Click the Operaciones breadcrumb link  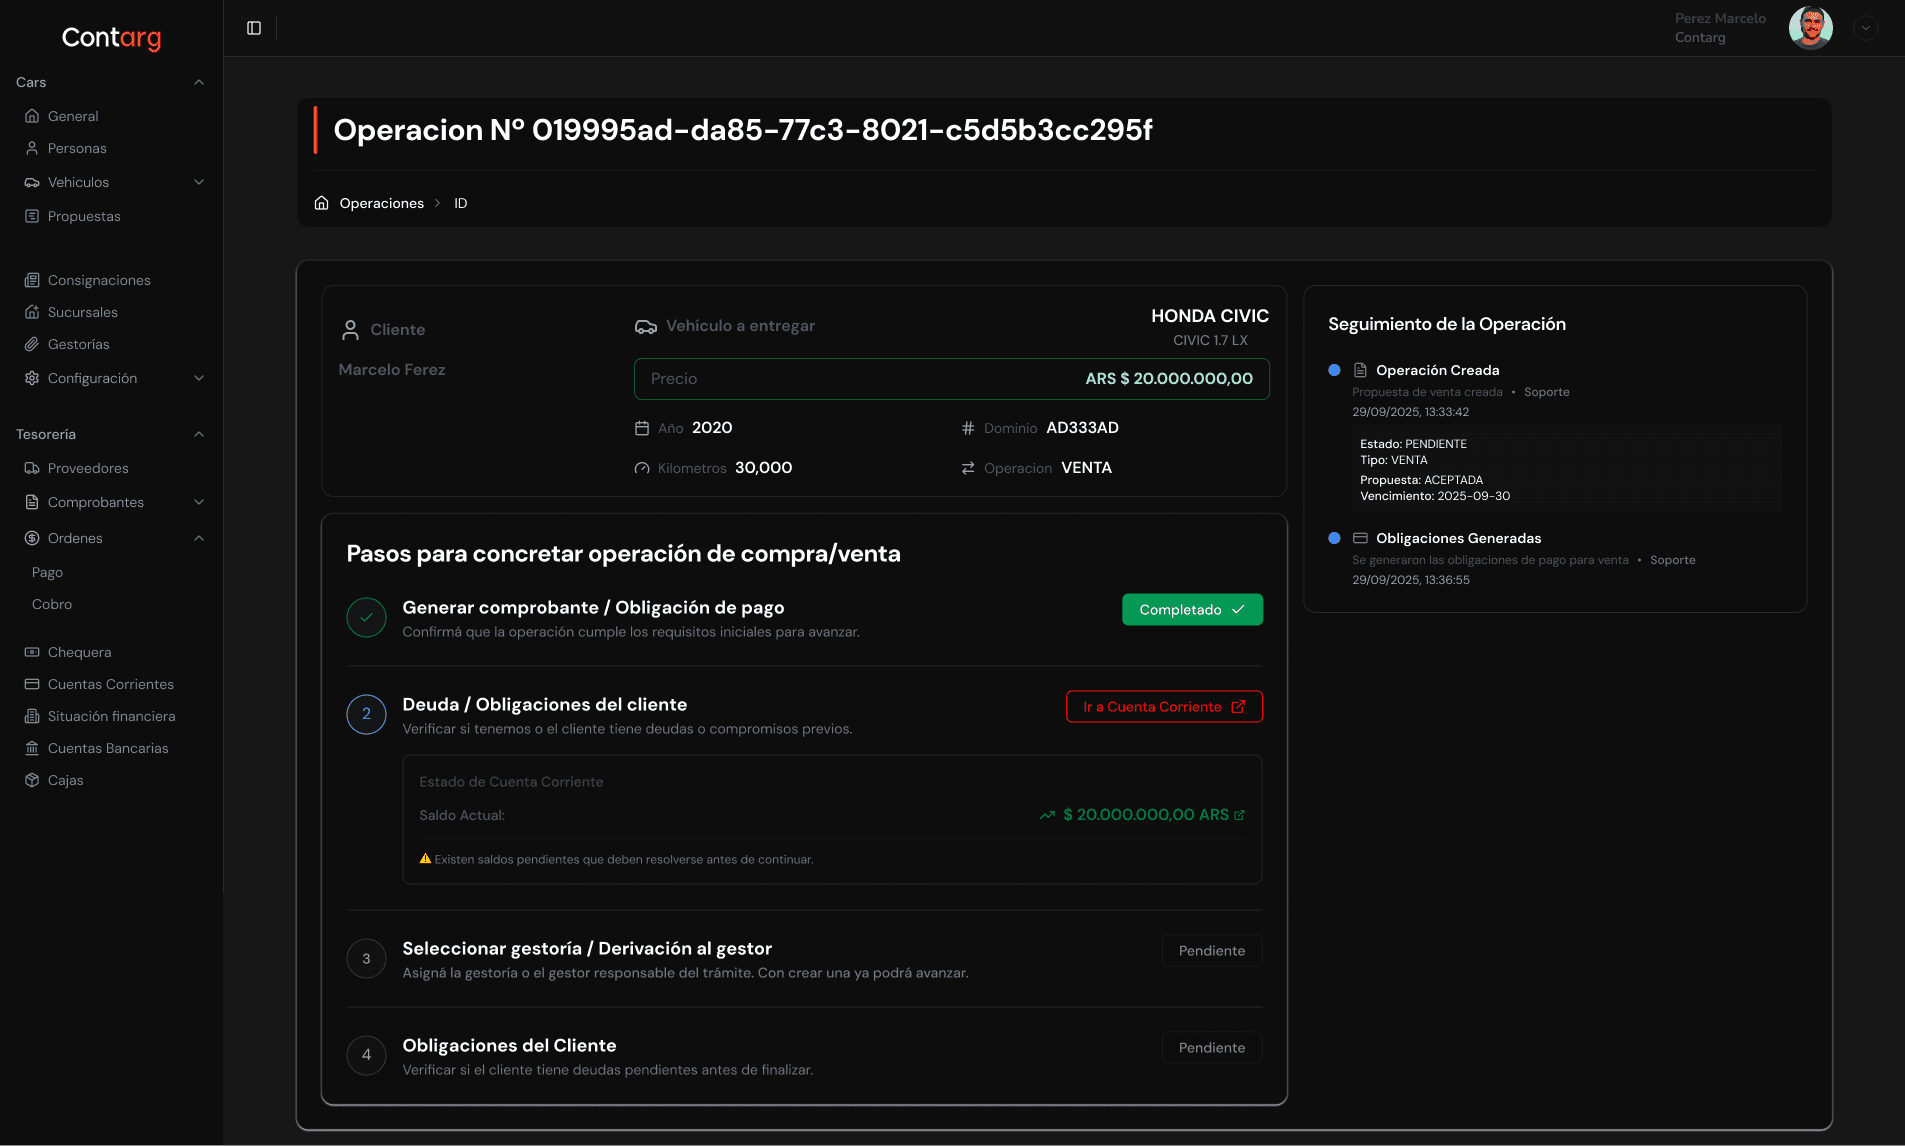click(381, 203)
